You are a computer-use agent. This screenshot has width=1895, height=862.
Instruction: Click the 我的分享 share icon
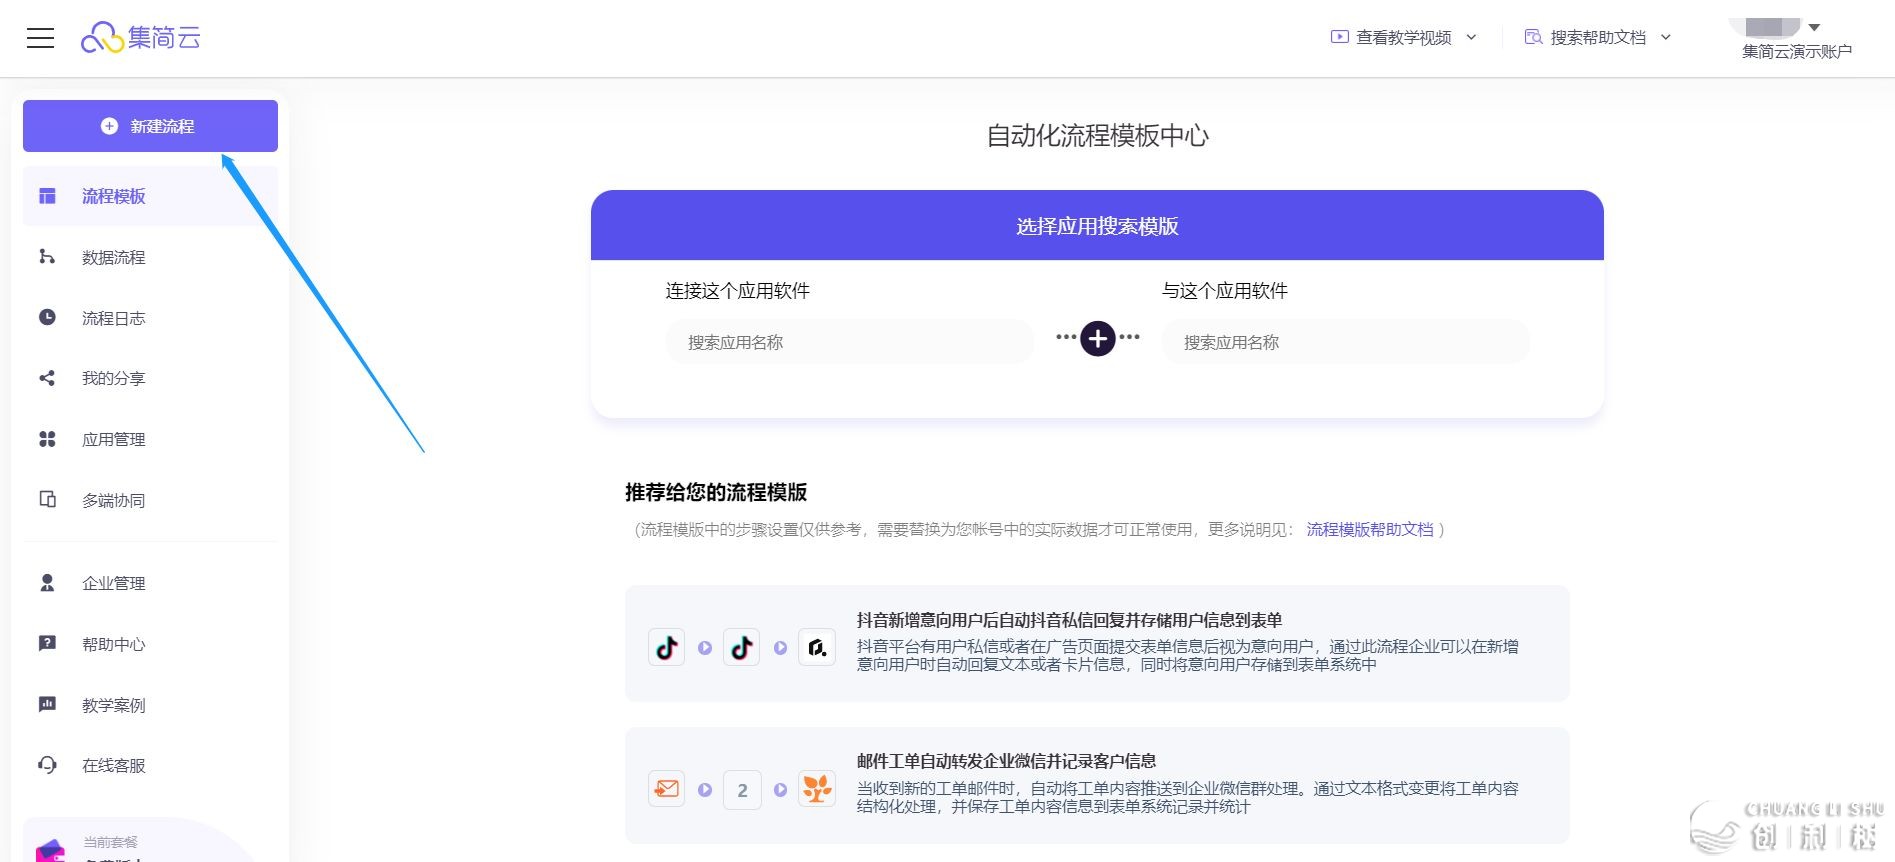coord(47,378)
